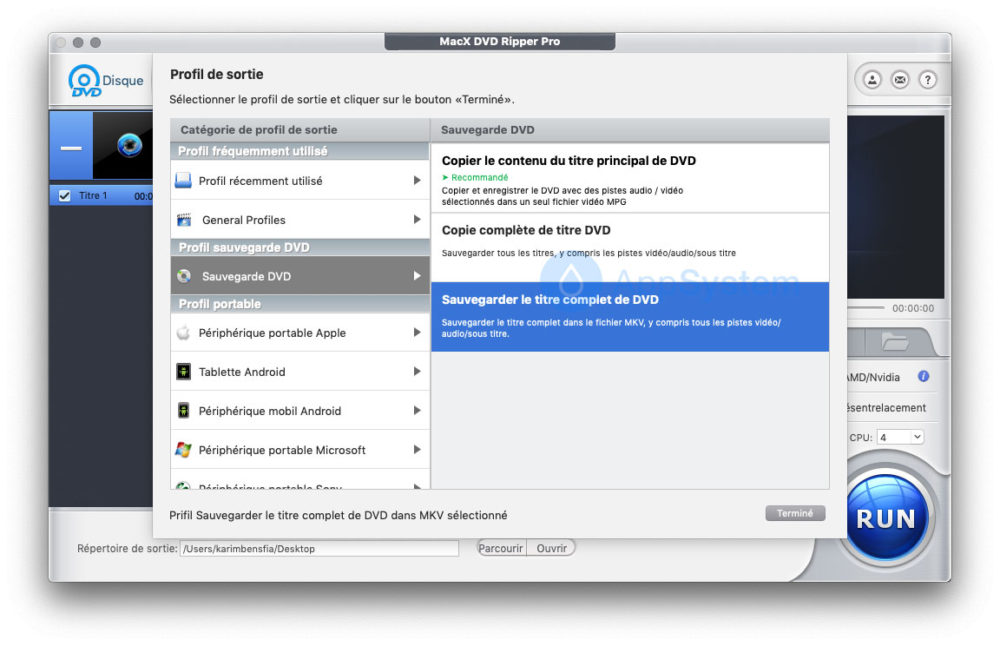The height and width of the screenshot is (646, 1000).
Task: Click the Parcourir button
Action: point(501,548)
